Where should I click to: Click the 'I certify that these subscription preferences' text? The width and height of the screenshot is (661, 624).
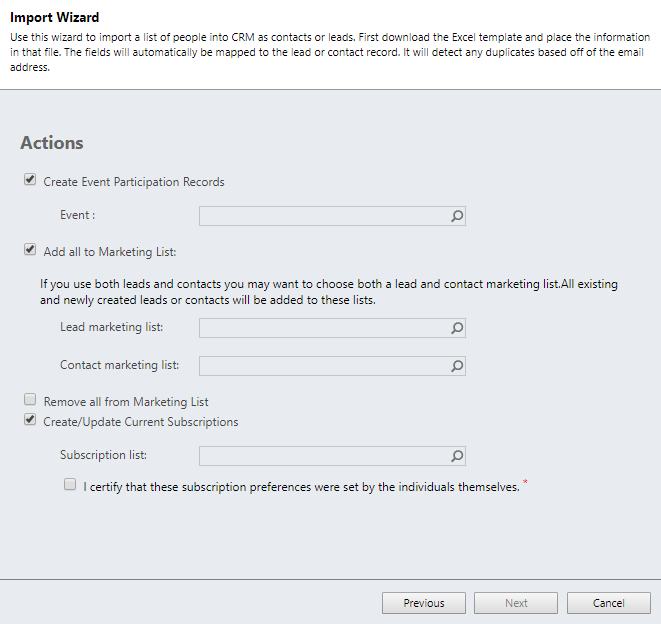[301, 487]
